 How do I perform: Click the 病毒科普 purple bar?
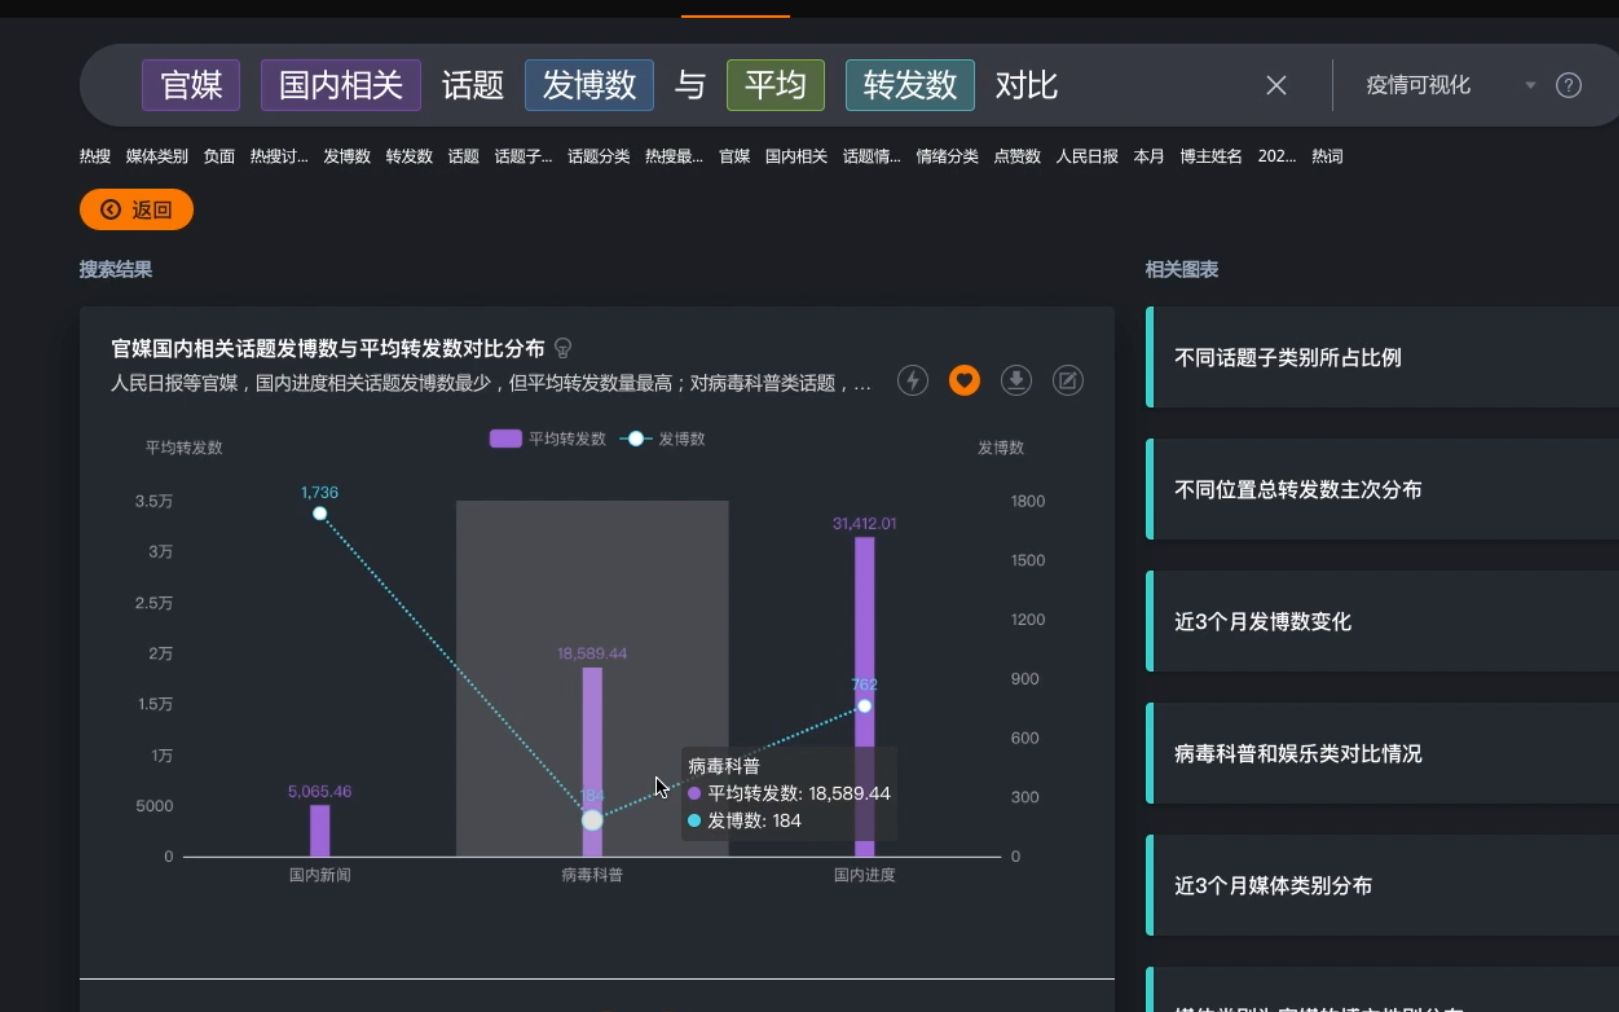pos(592,762)
